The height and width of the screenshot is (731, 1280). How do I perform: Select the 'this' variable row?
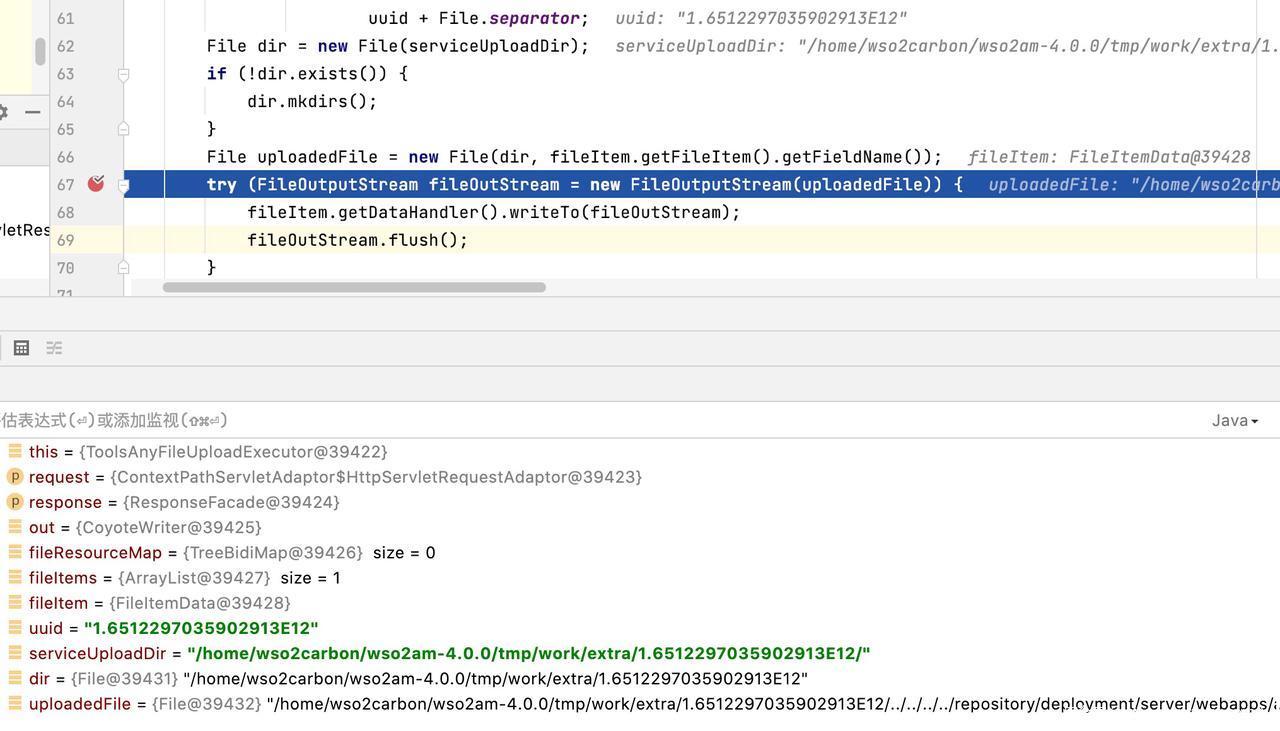(x=640, y=452)
